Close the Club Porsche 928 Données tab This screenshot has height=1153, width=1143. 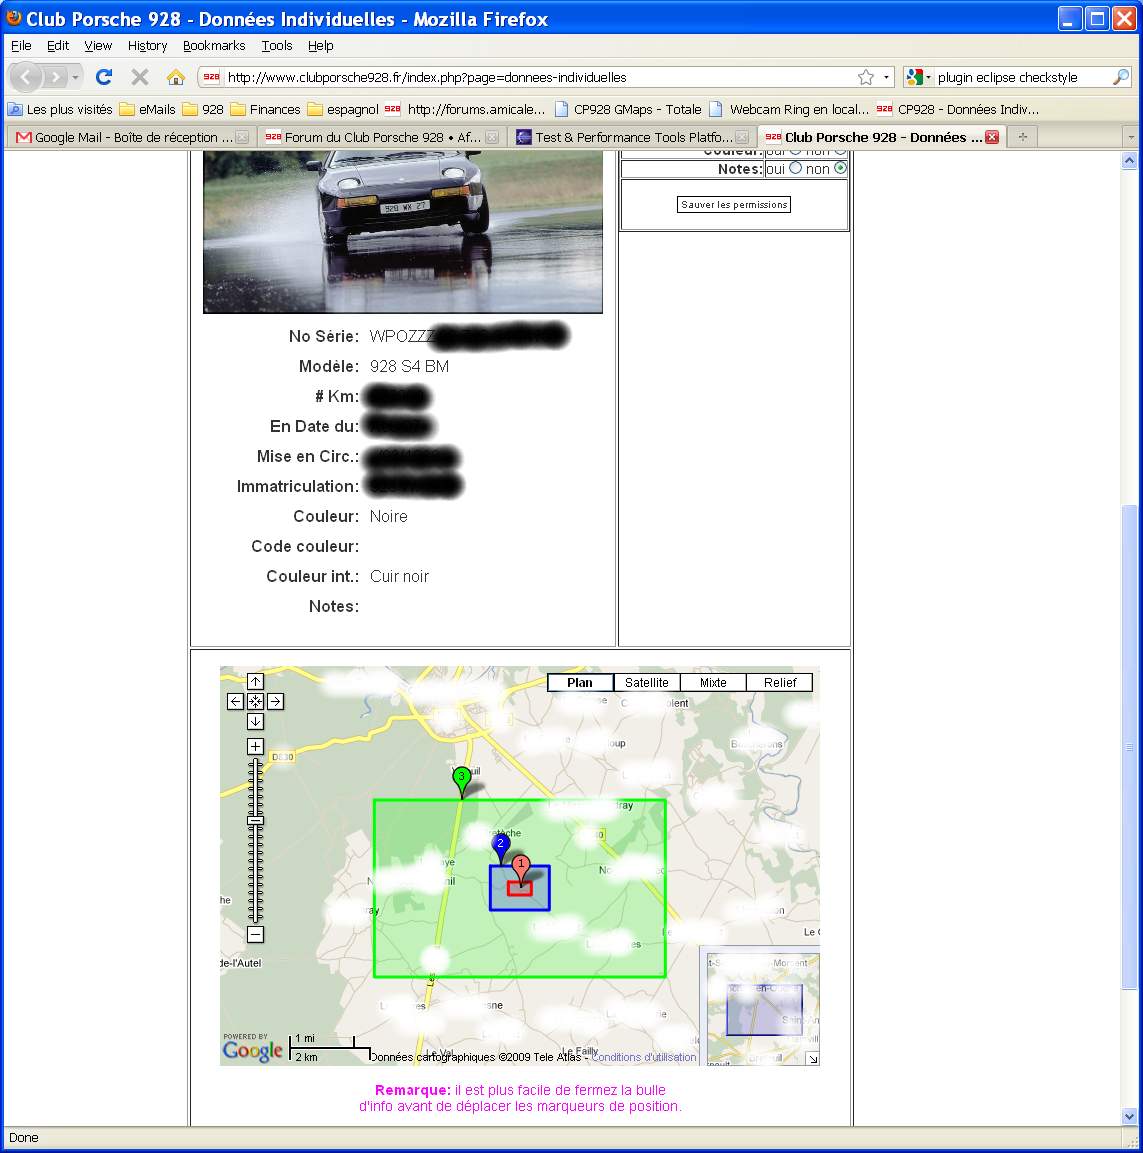(x=991, y=138)
